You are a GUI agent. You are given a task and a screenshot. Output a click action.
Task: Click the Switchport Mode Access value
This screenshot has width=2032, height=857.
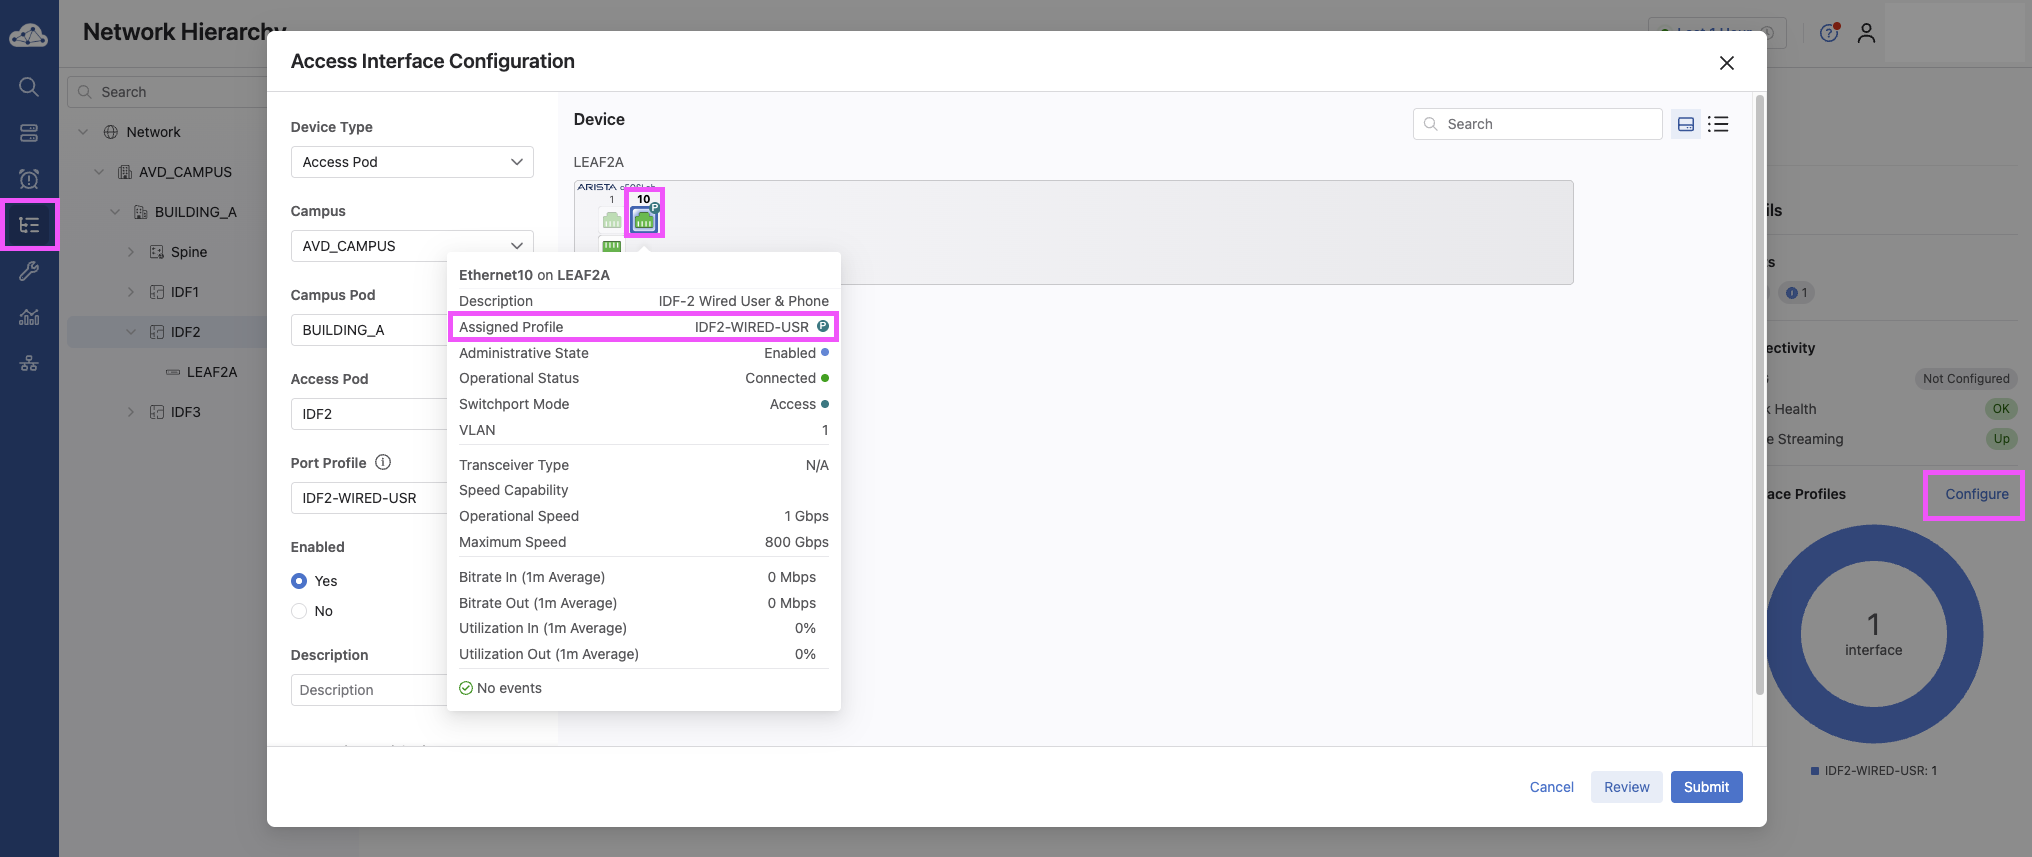tap(792, 404)
